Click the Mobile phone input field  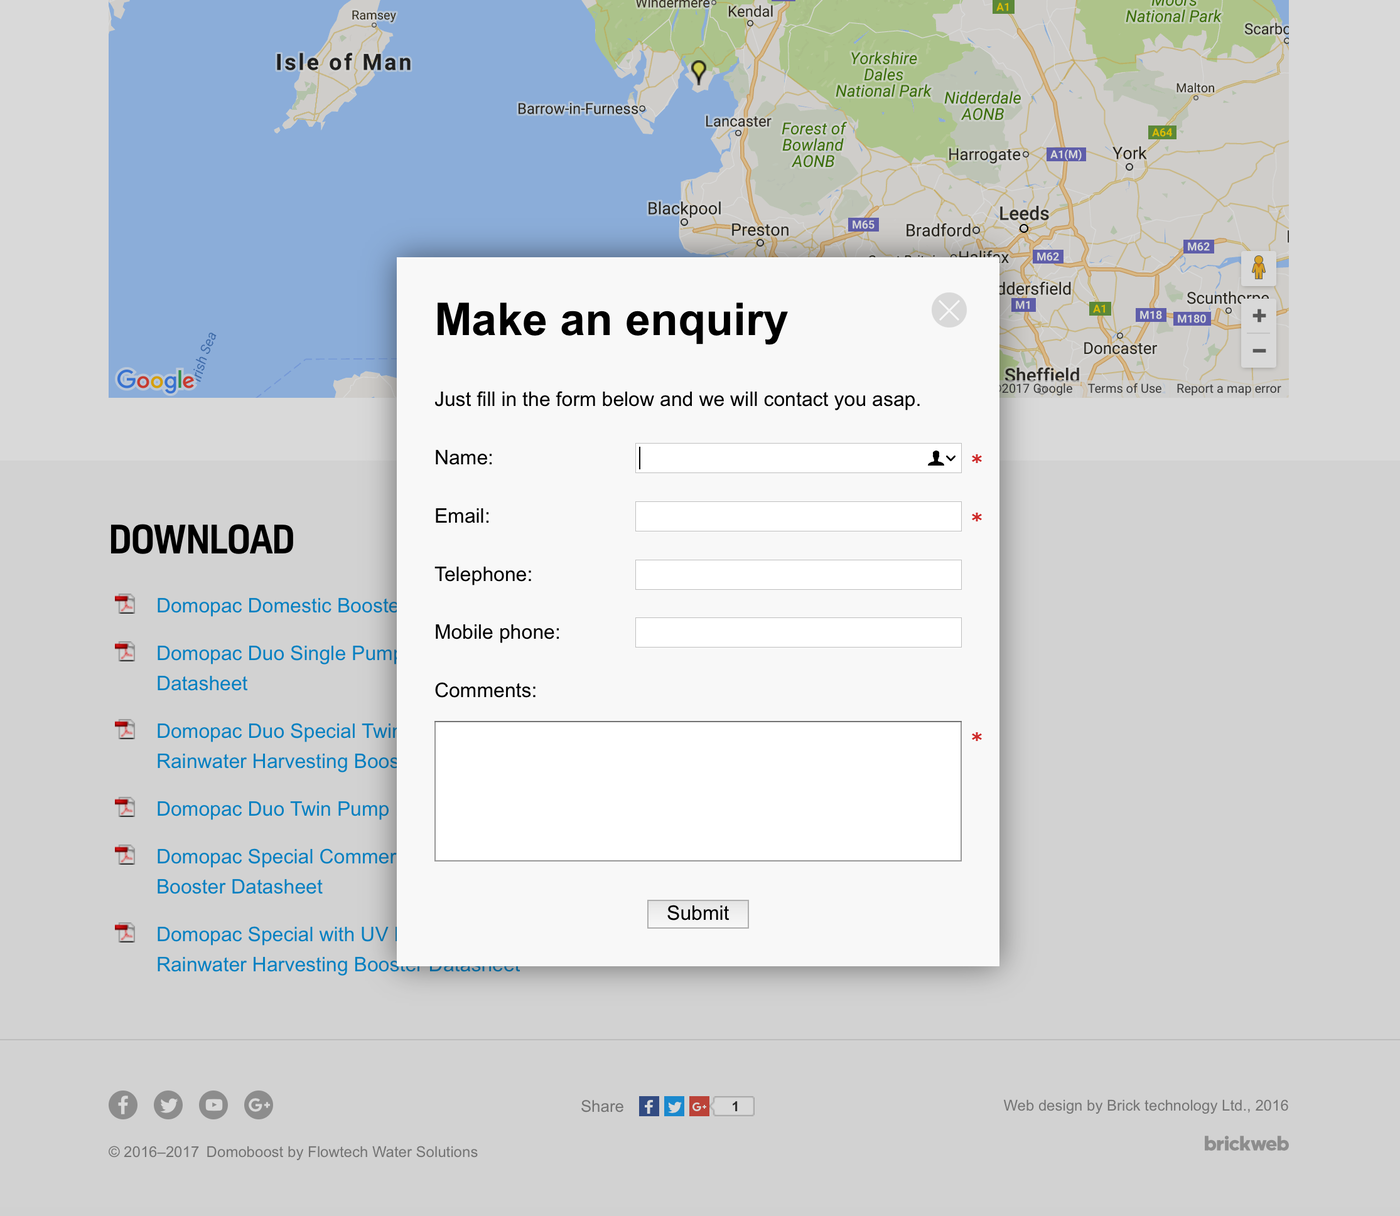tap(798, 632)
